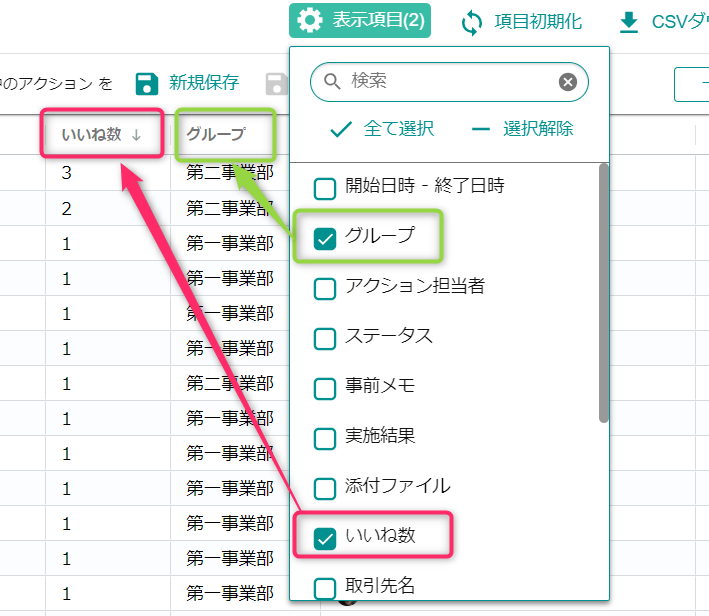Click the checkmark icon for select all
Screen dimensions: 709x616
pos(341,129)
